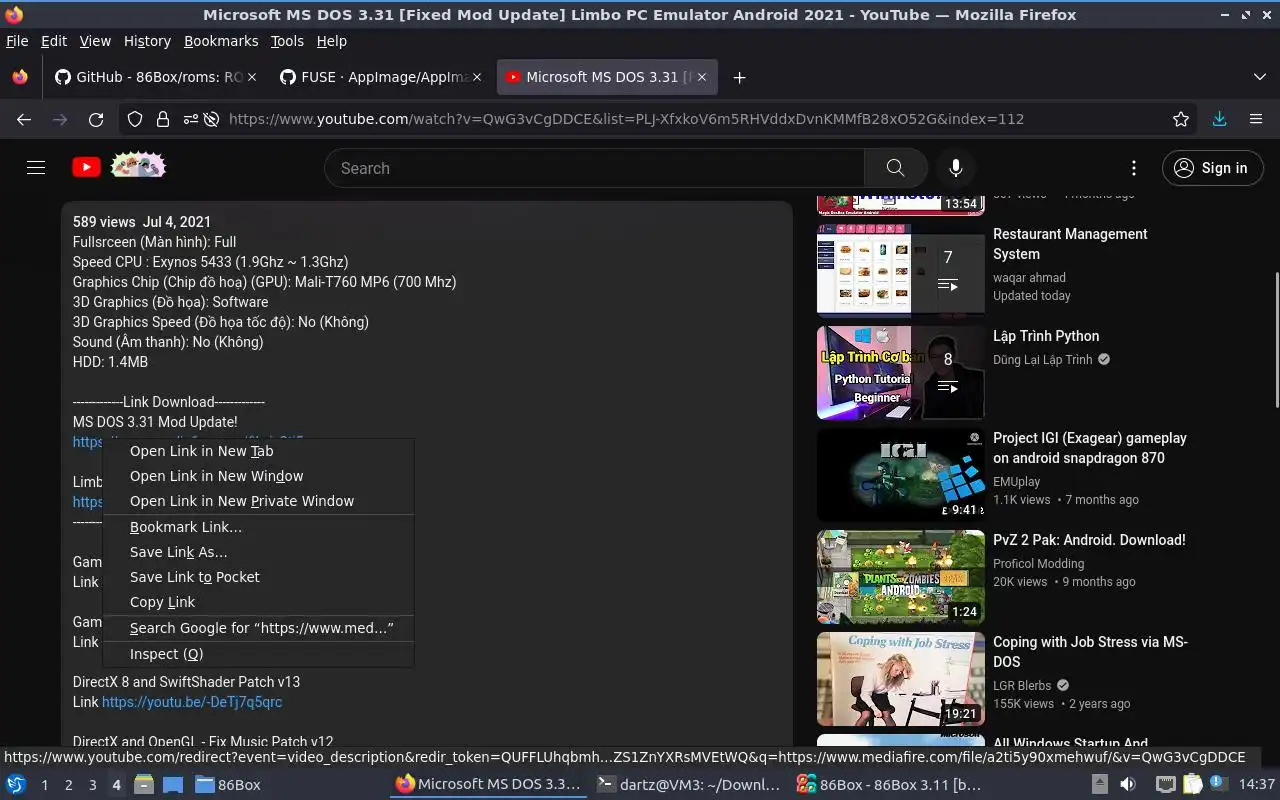Go back to previous page

[x=24, y=119]
